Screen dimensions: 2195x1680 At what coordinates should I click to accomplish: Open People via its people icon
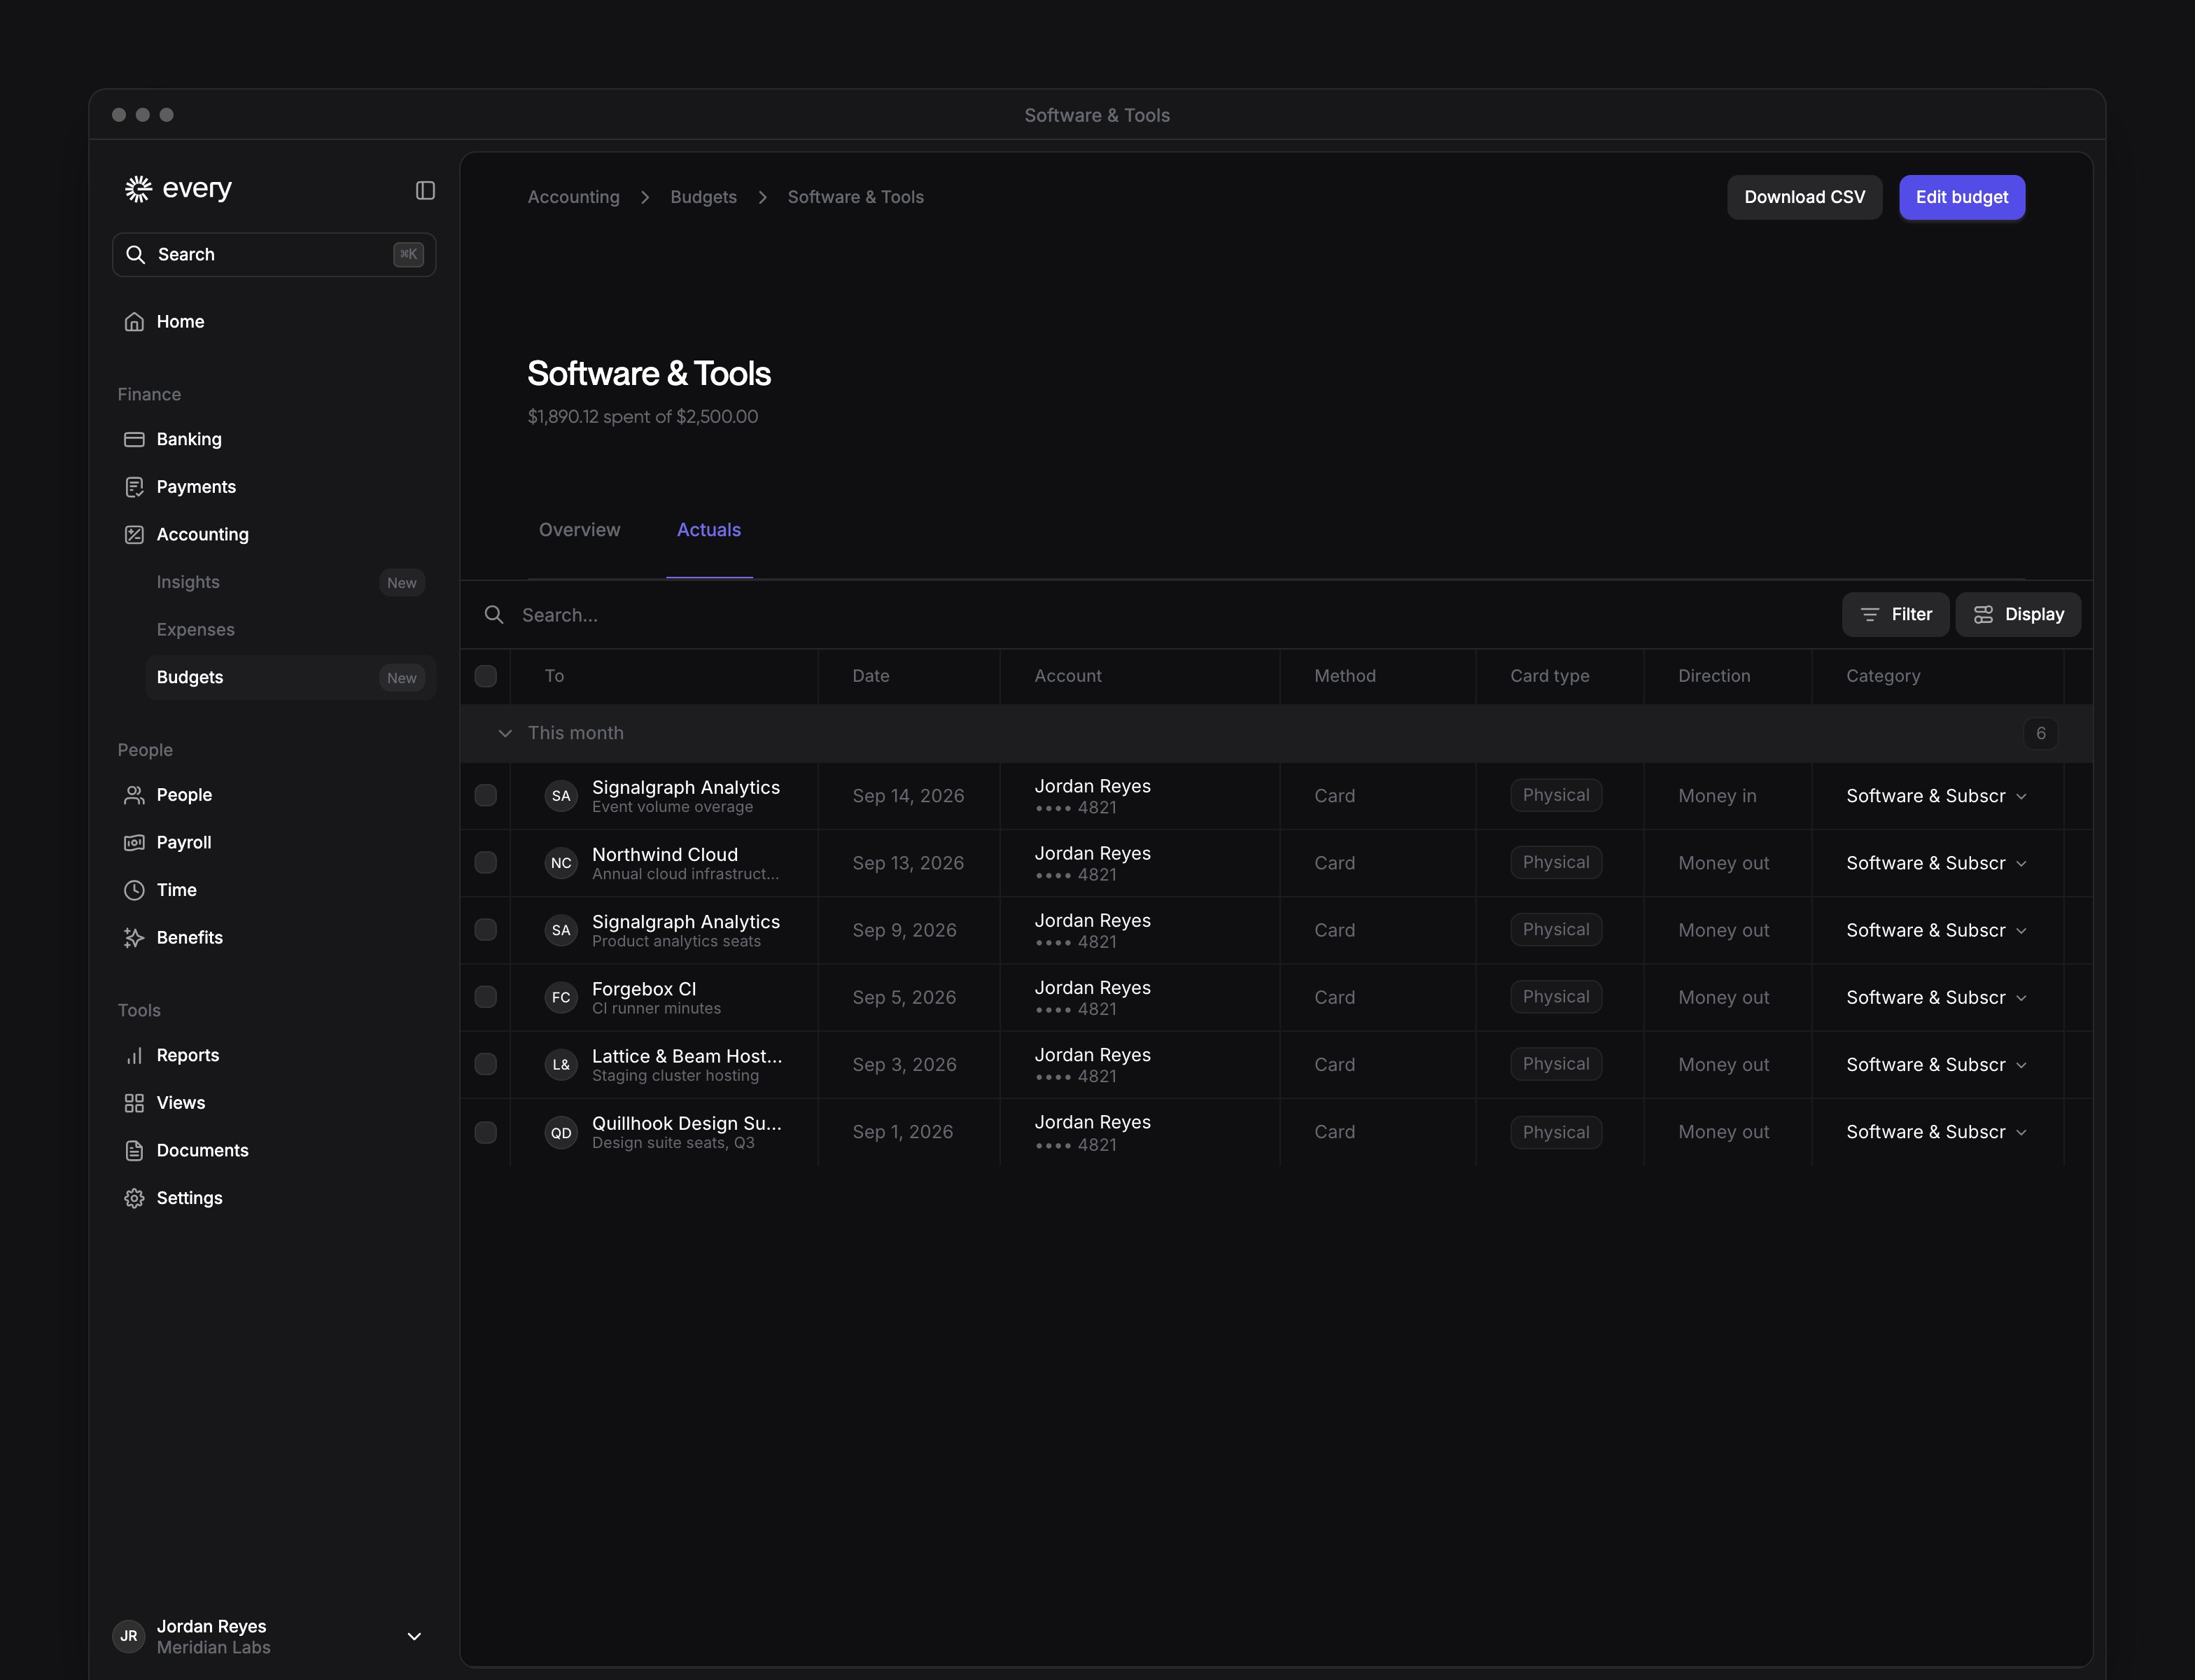click(x=134, y=795)
